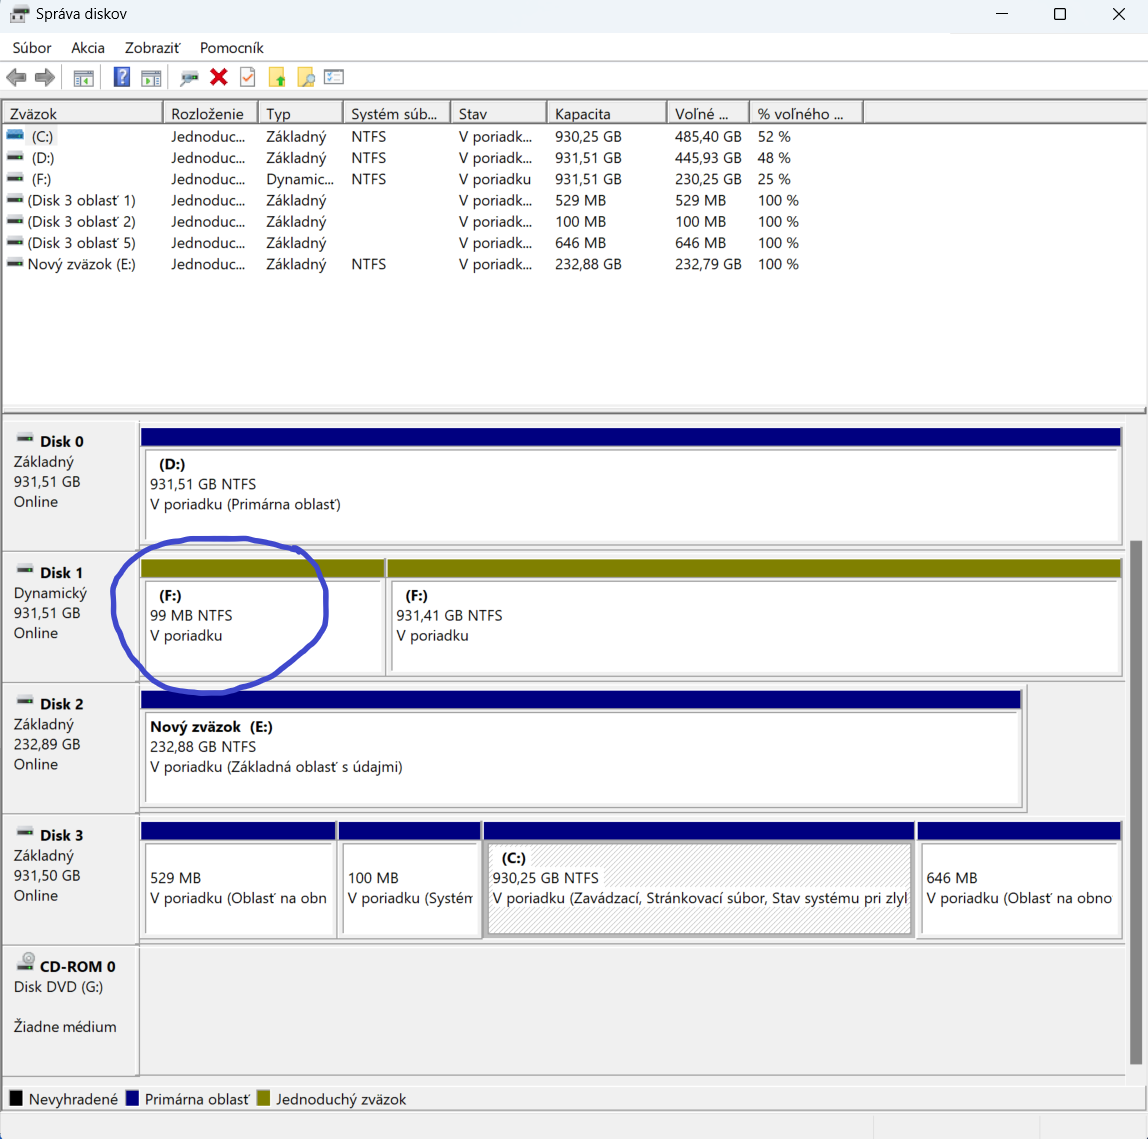
Task: Sort by the Typ column header
Action: 301,113
